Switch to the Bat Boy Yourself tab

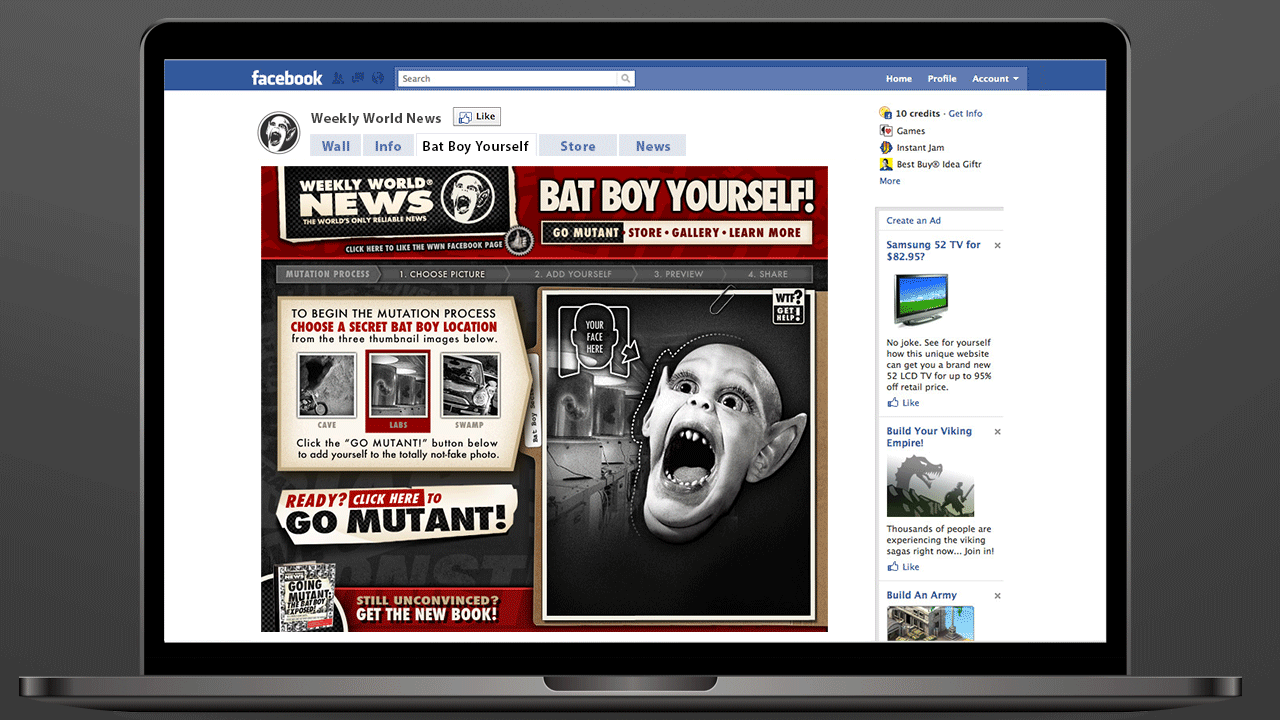(x=476, y=145)
